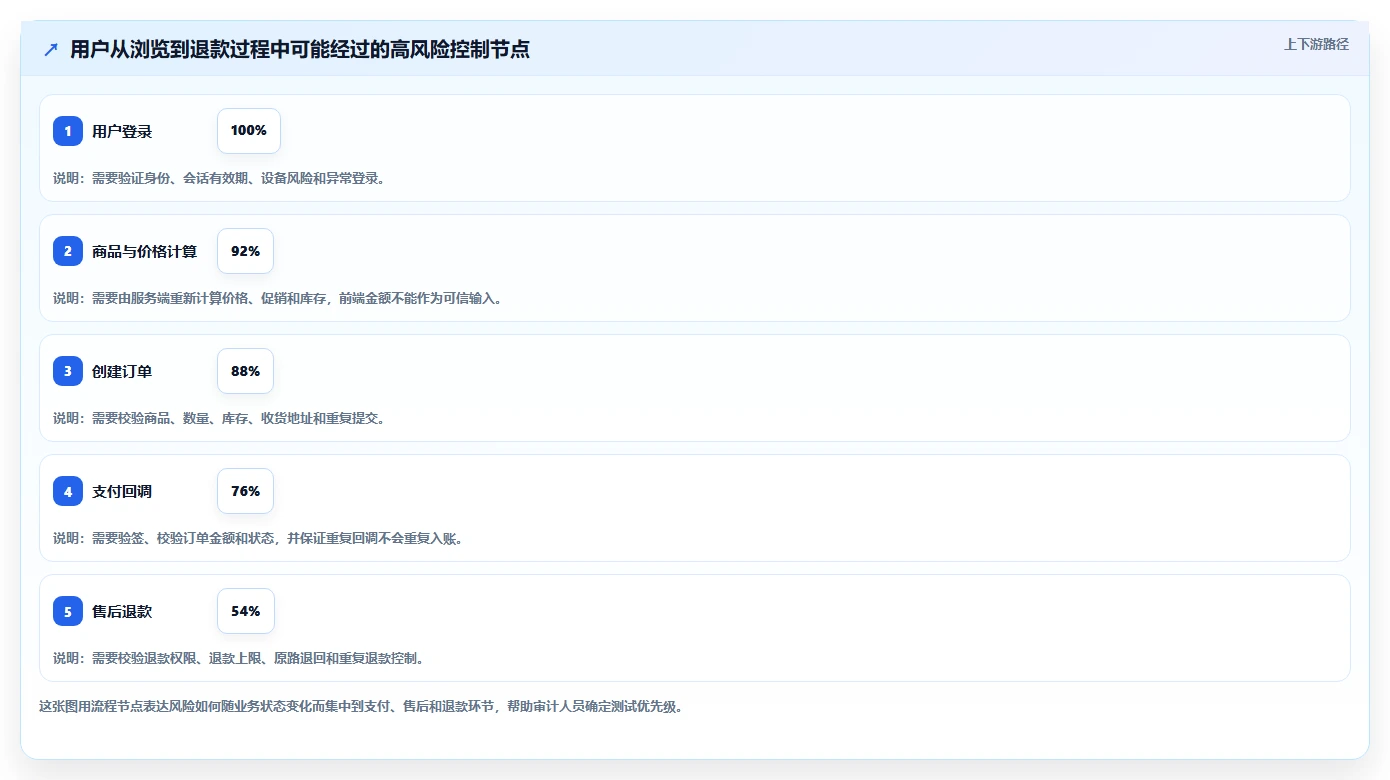This screenshot has height=780, width=1390.
Task: Click the arrow icon beside the title
Action: point(51,49)
